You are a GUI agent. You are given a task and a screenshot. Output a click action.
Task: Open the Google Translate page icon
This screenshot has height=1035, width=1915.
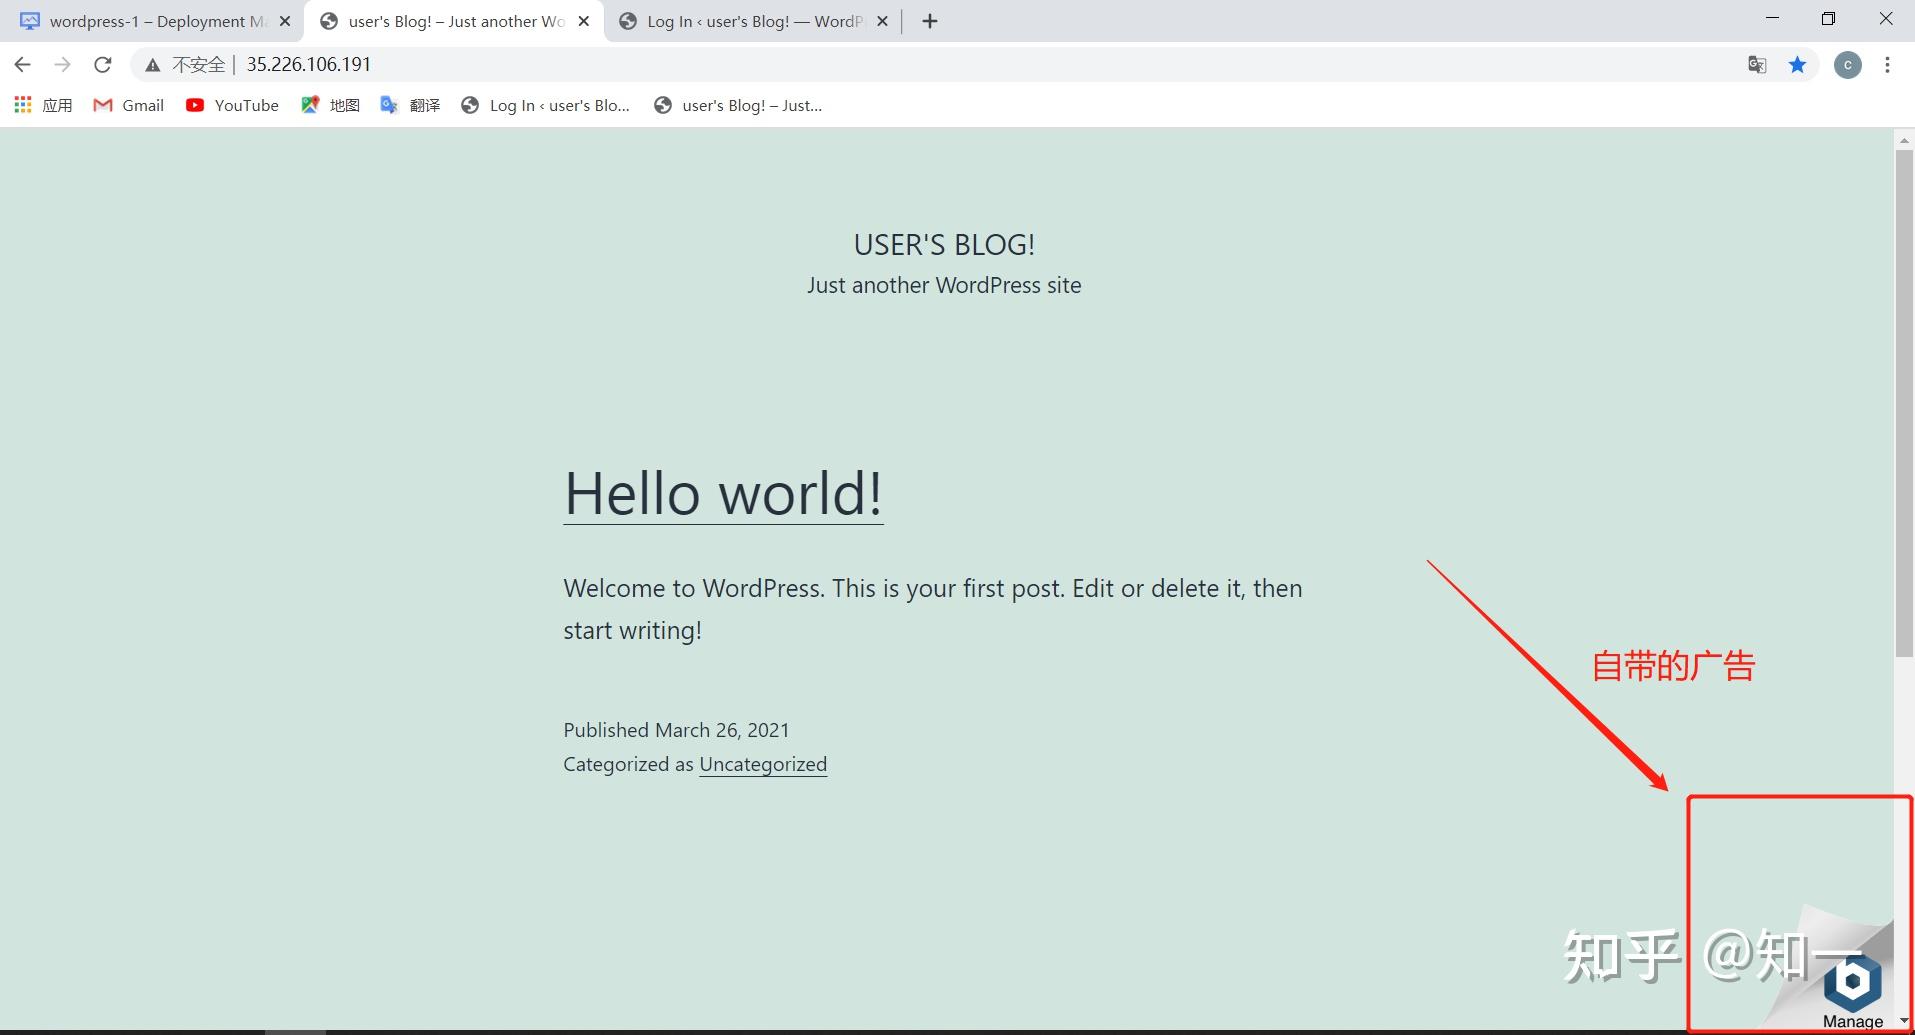pyautogui.click(x=1757, y=65)
